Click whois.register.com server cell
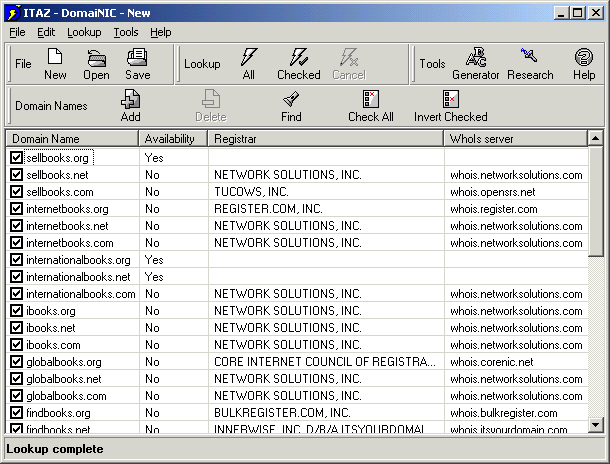Screen dimensions: 610x464 click(x=494, y=209)
